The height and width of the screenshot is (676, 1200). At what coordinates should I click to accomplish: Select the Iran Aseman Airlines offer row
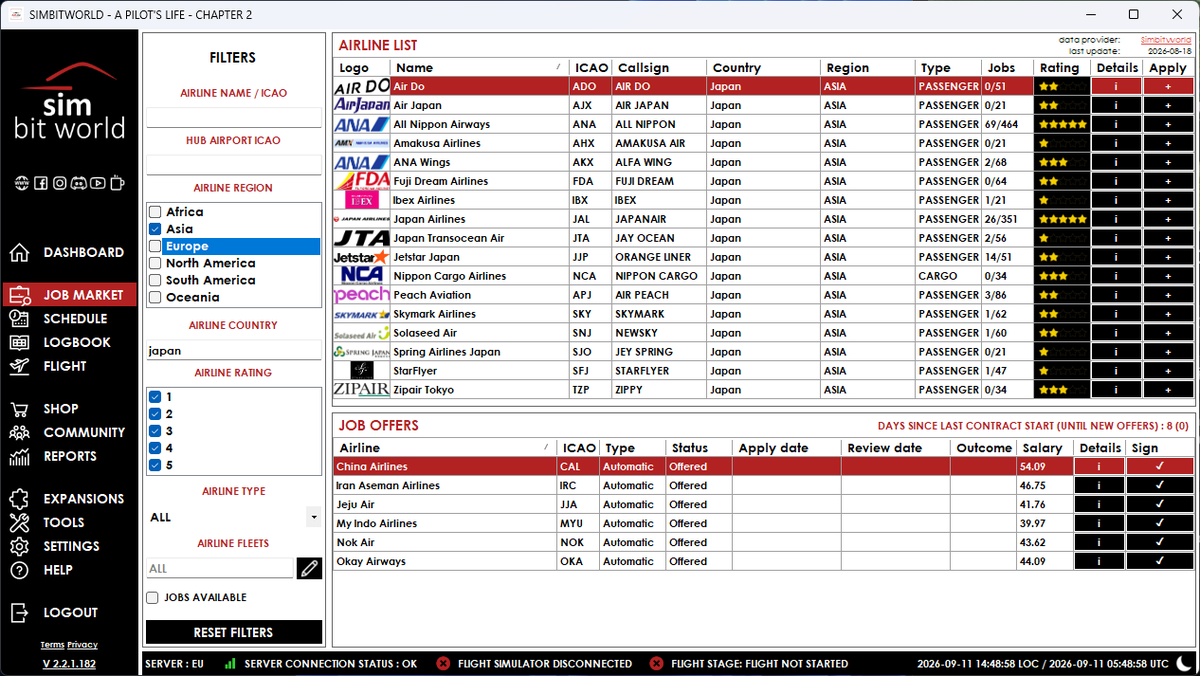tap(763, 486)
